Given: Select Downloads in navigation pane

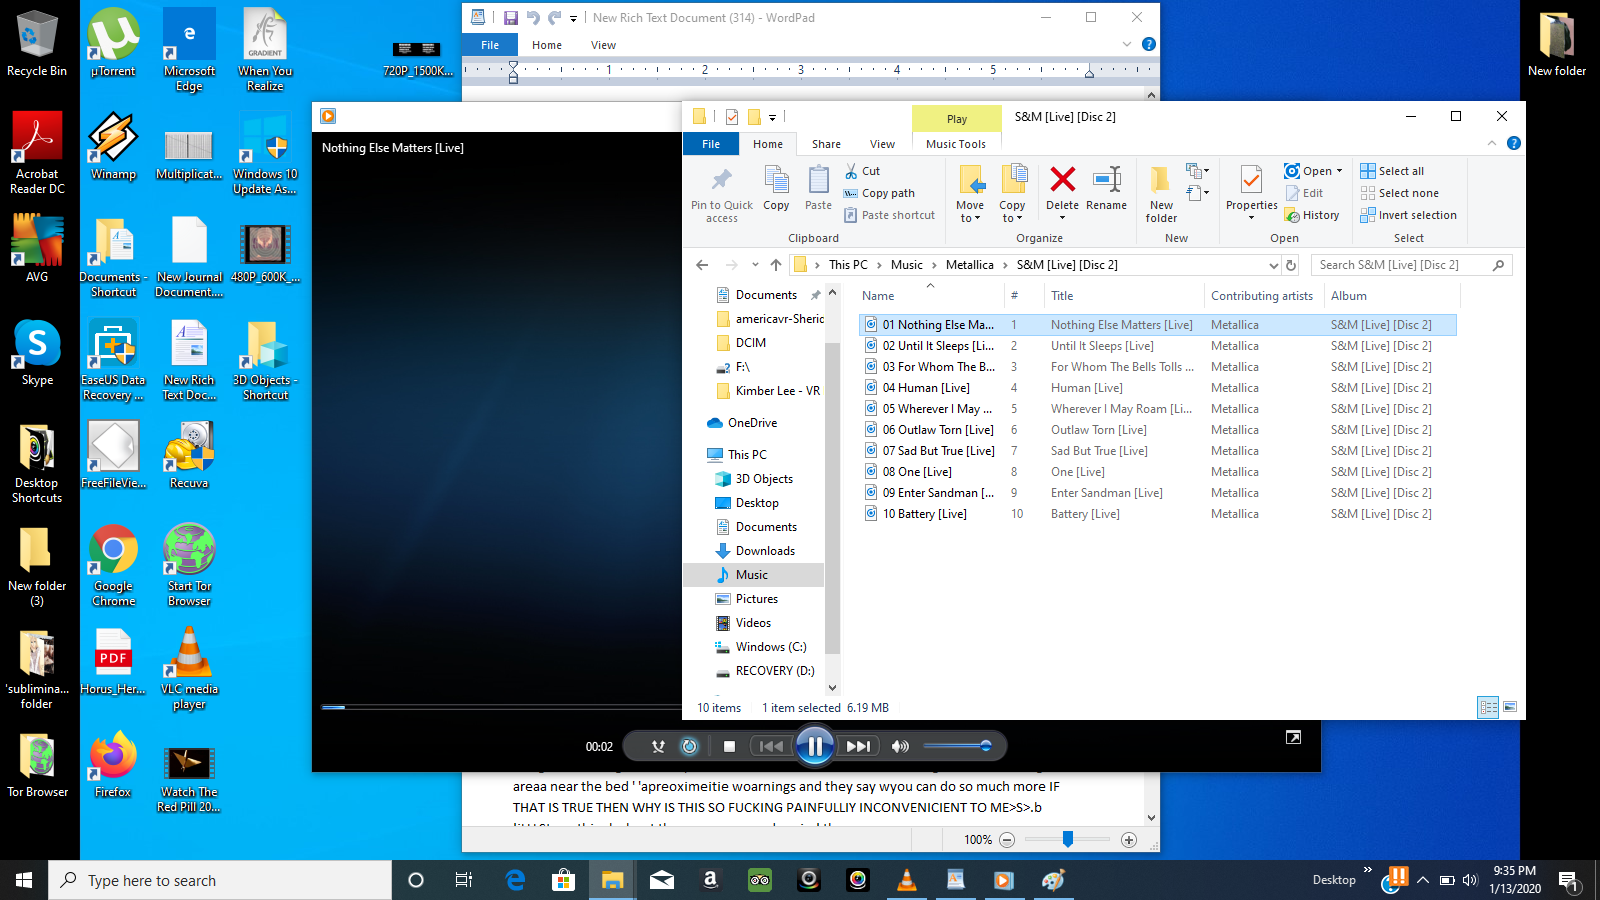Looking at the screenshot, I should [765, 551].
